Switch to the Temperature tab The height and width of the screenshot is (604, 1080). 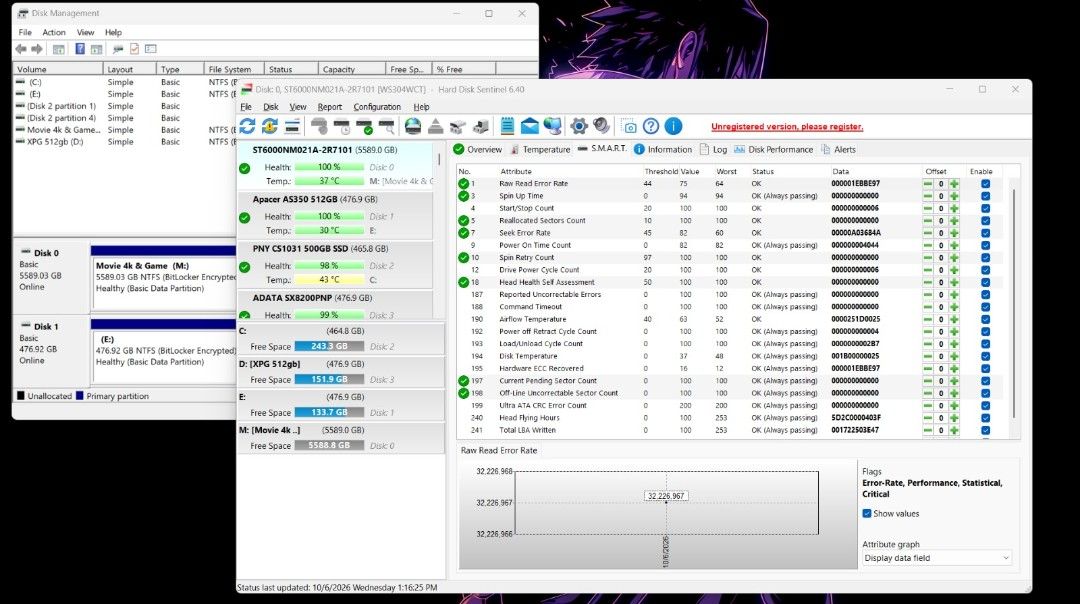[540, 149]
